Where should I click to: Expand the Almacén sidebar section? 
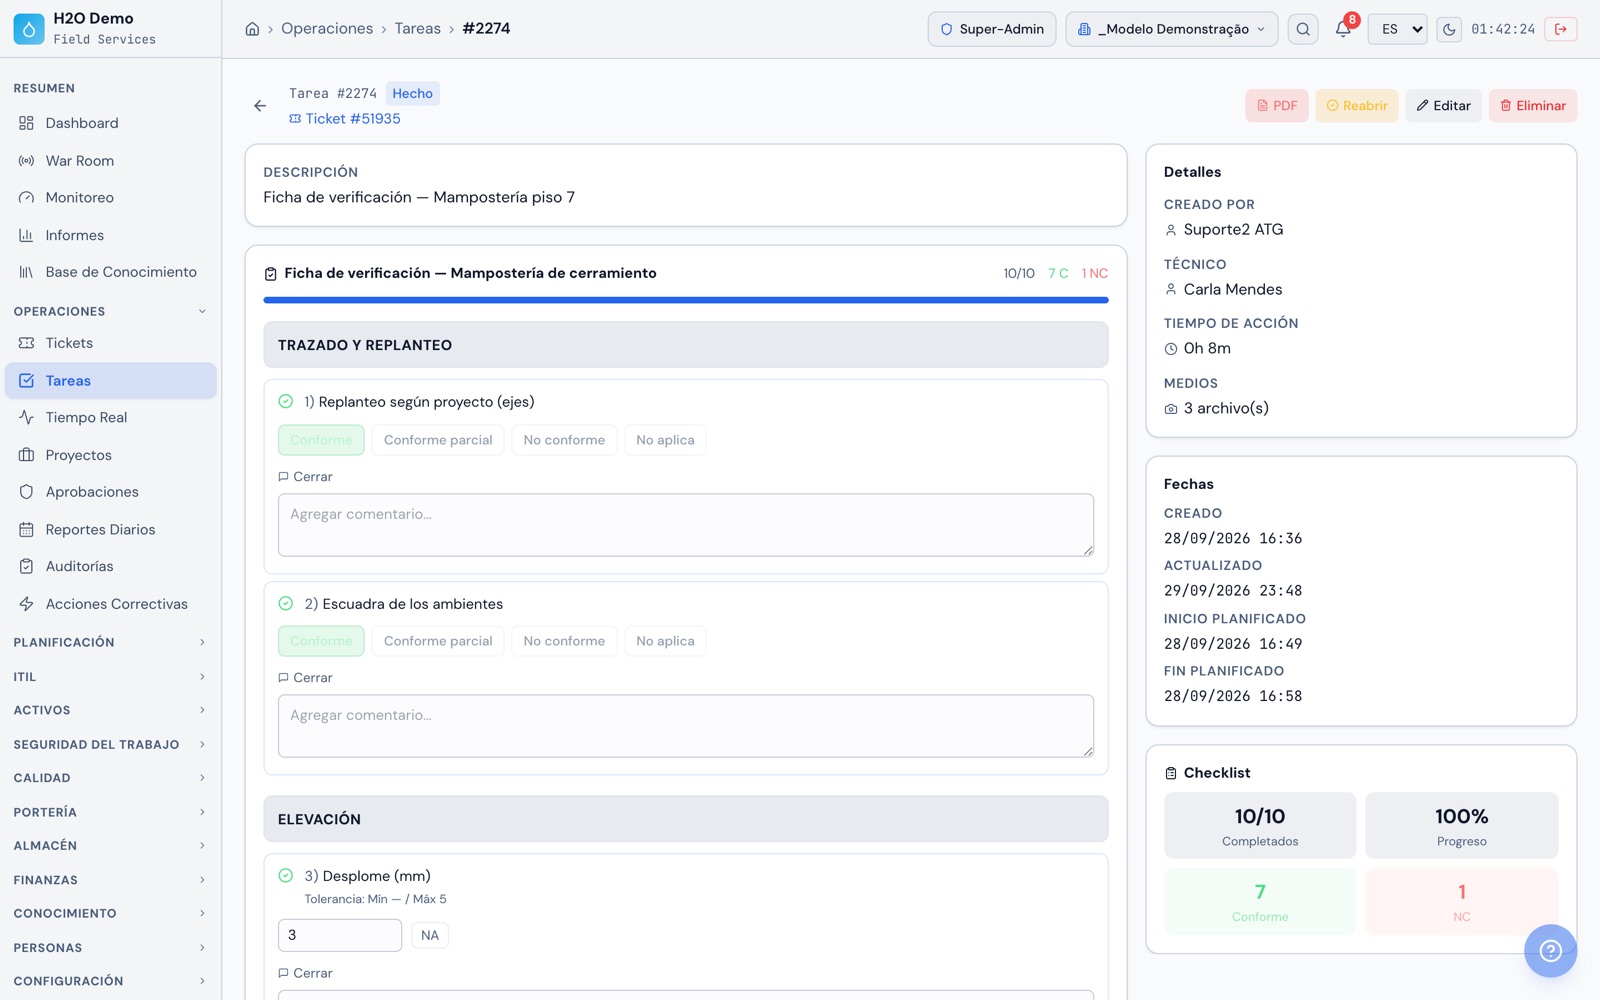coord(110,846)
